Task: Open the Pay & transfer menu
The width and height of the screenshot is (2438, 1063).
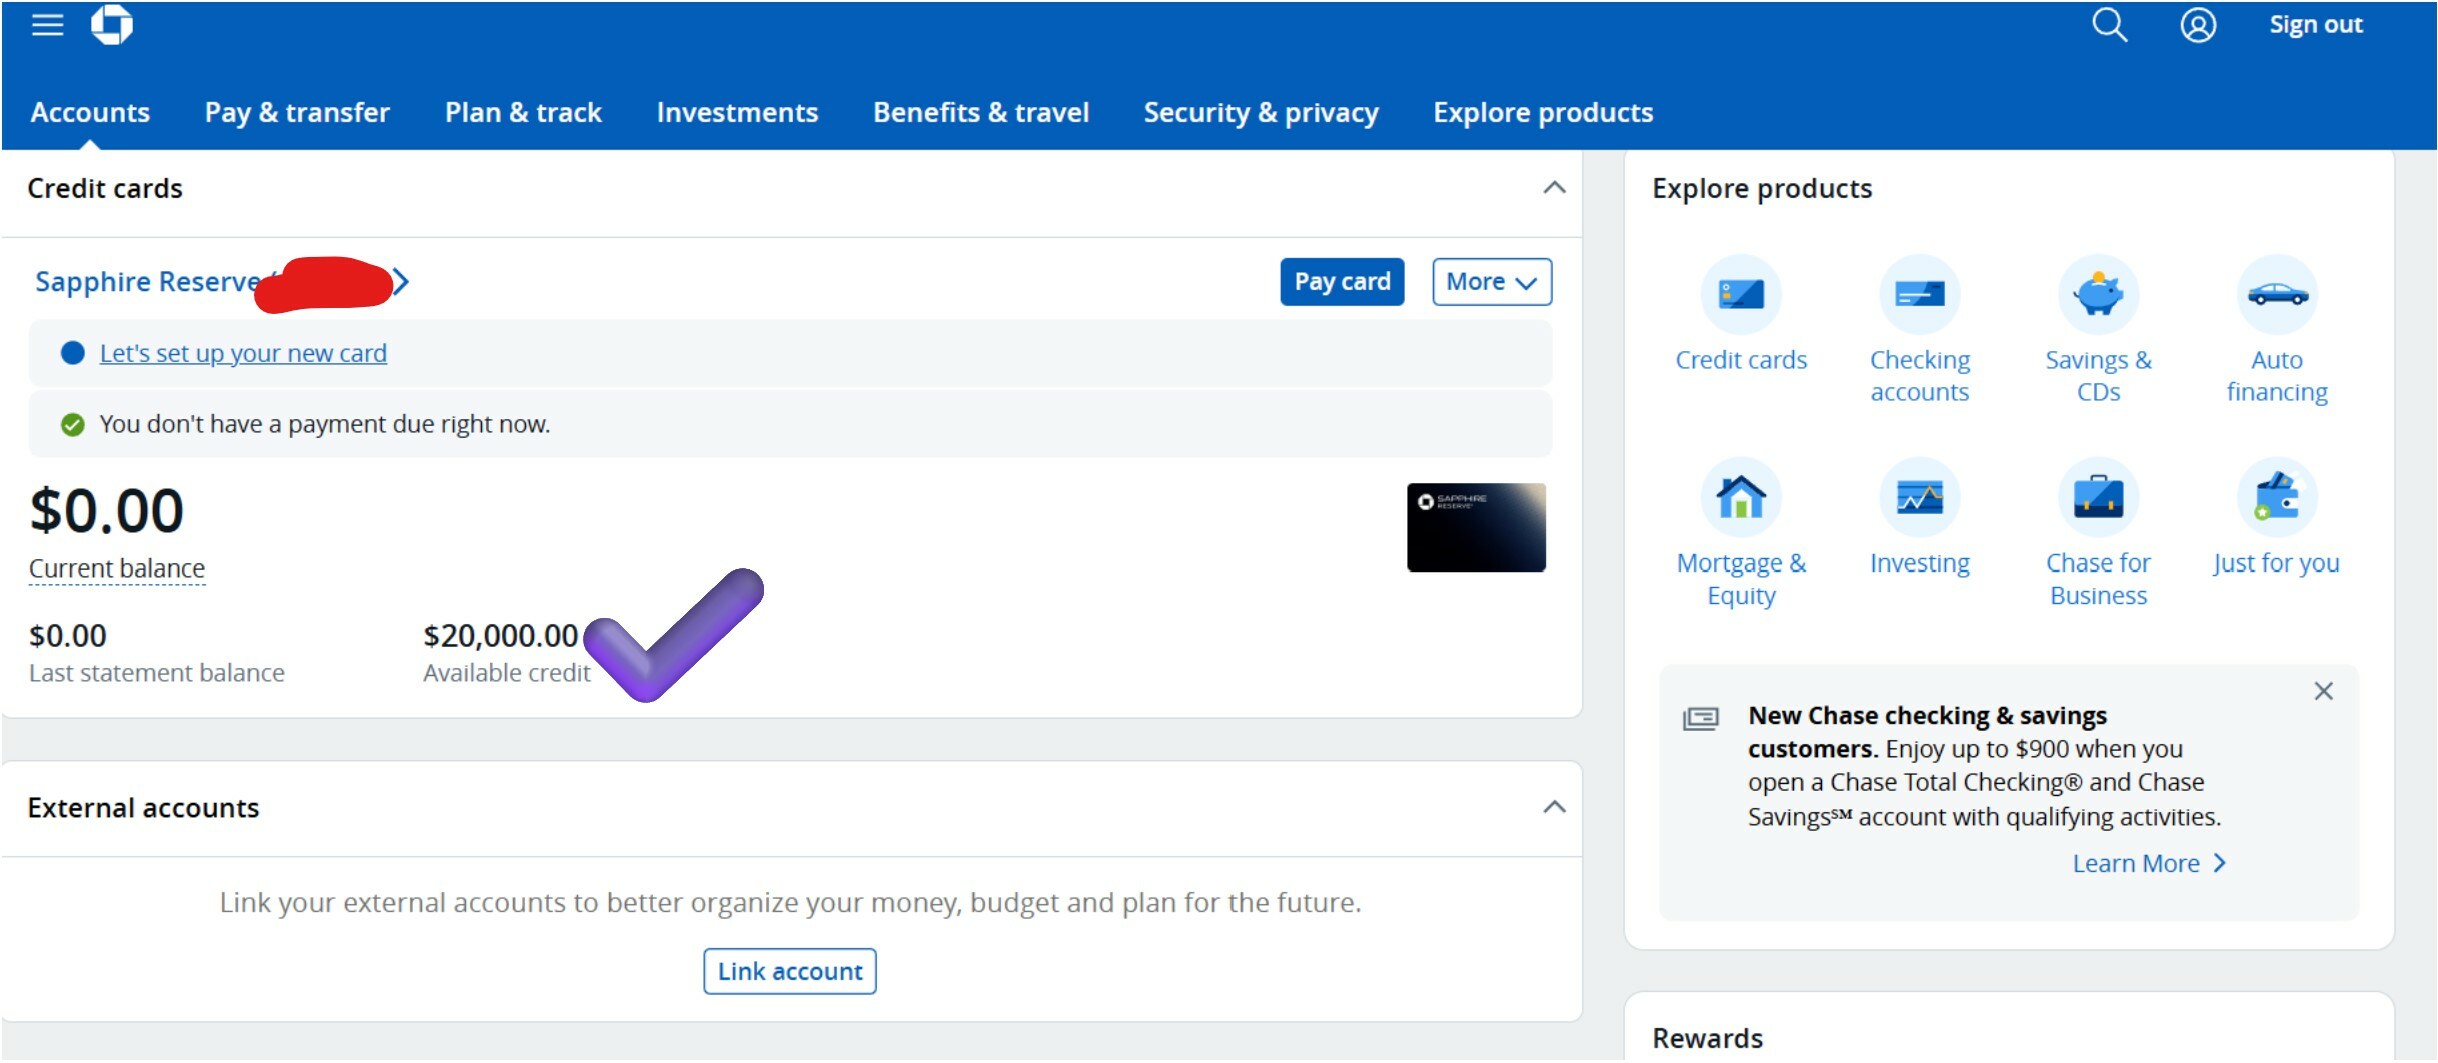Action: click(x=297, y=112)
